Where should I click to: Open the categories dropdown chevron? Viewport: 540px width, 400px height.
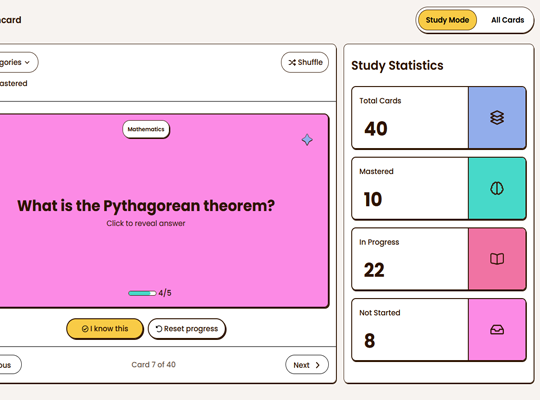27,62
